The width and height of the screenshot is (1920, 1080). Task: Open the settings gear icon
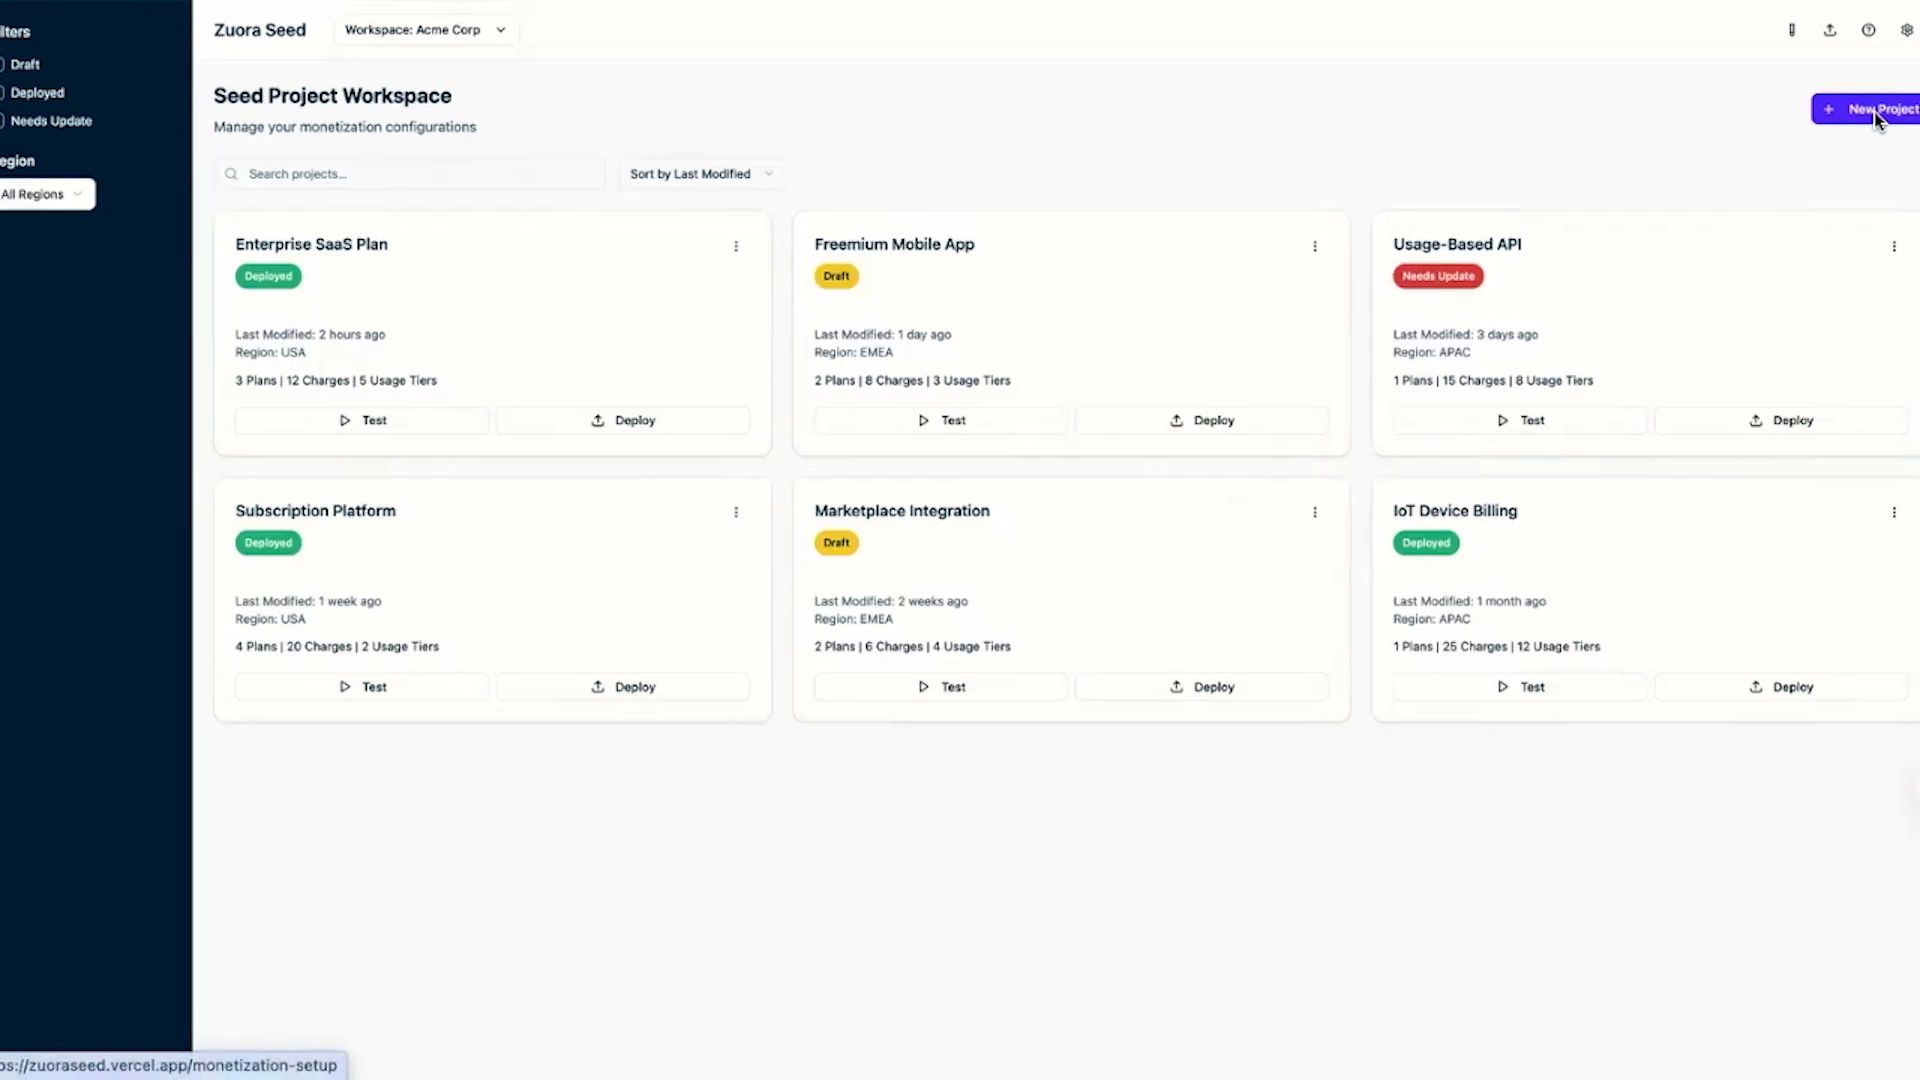[x=1907, y=30]
